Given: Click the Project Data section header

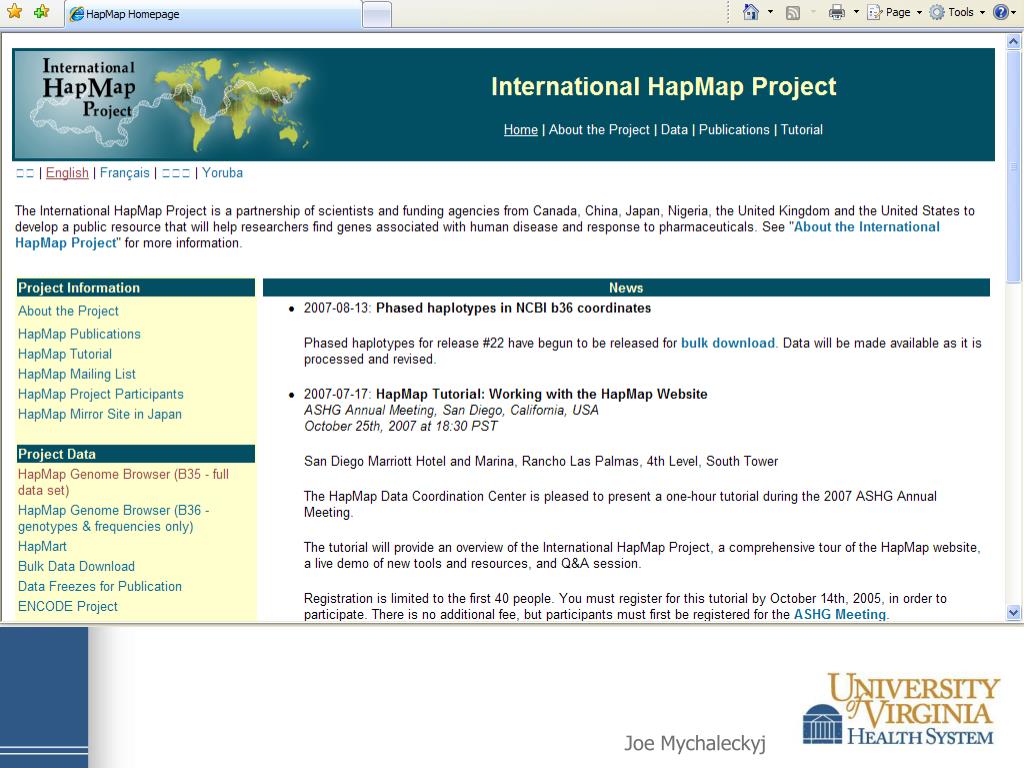Looking at the screenshot, I should coord(136,454).
